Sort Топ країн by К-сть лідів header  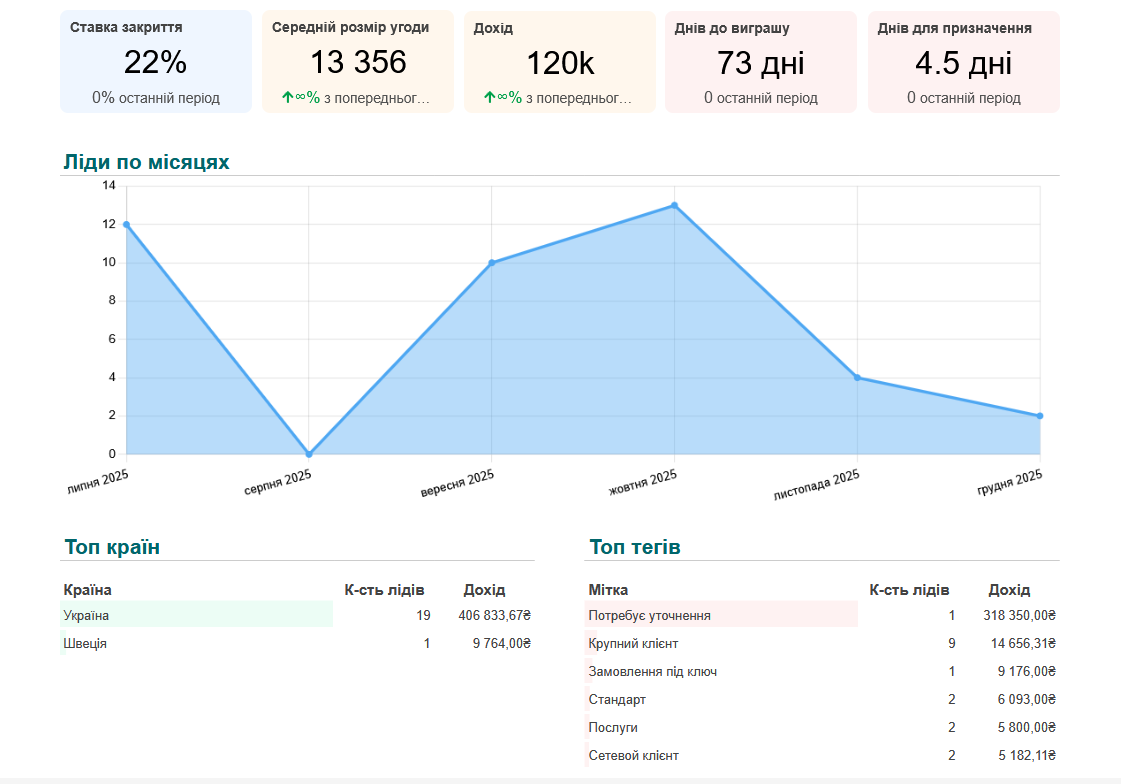pos(384,590)
